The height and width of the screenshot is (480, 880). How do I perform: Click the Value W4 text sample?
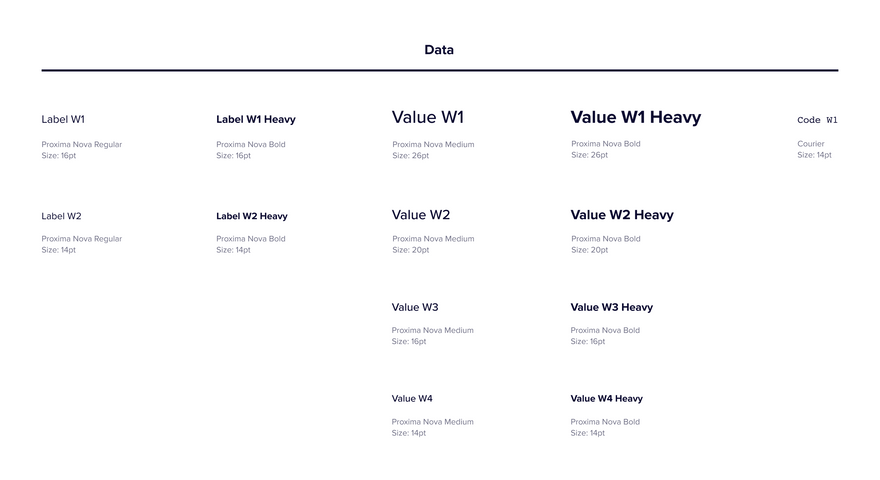pyautogui.click(x=412, y=399)
